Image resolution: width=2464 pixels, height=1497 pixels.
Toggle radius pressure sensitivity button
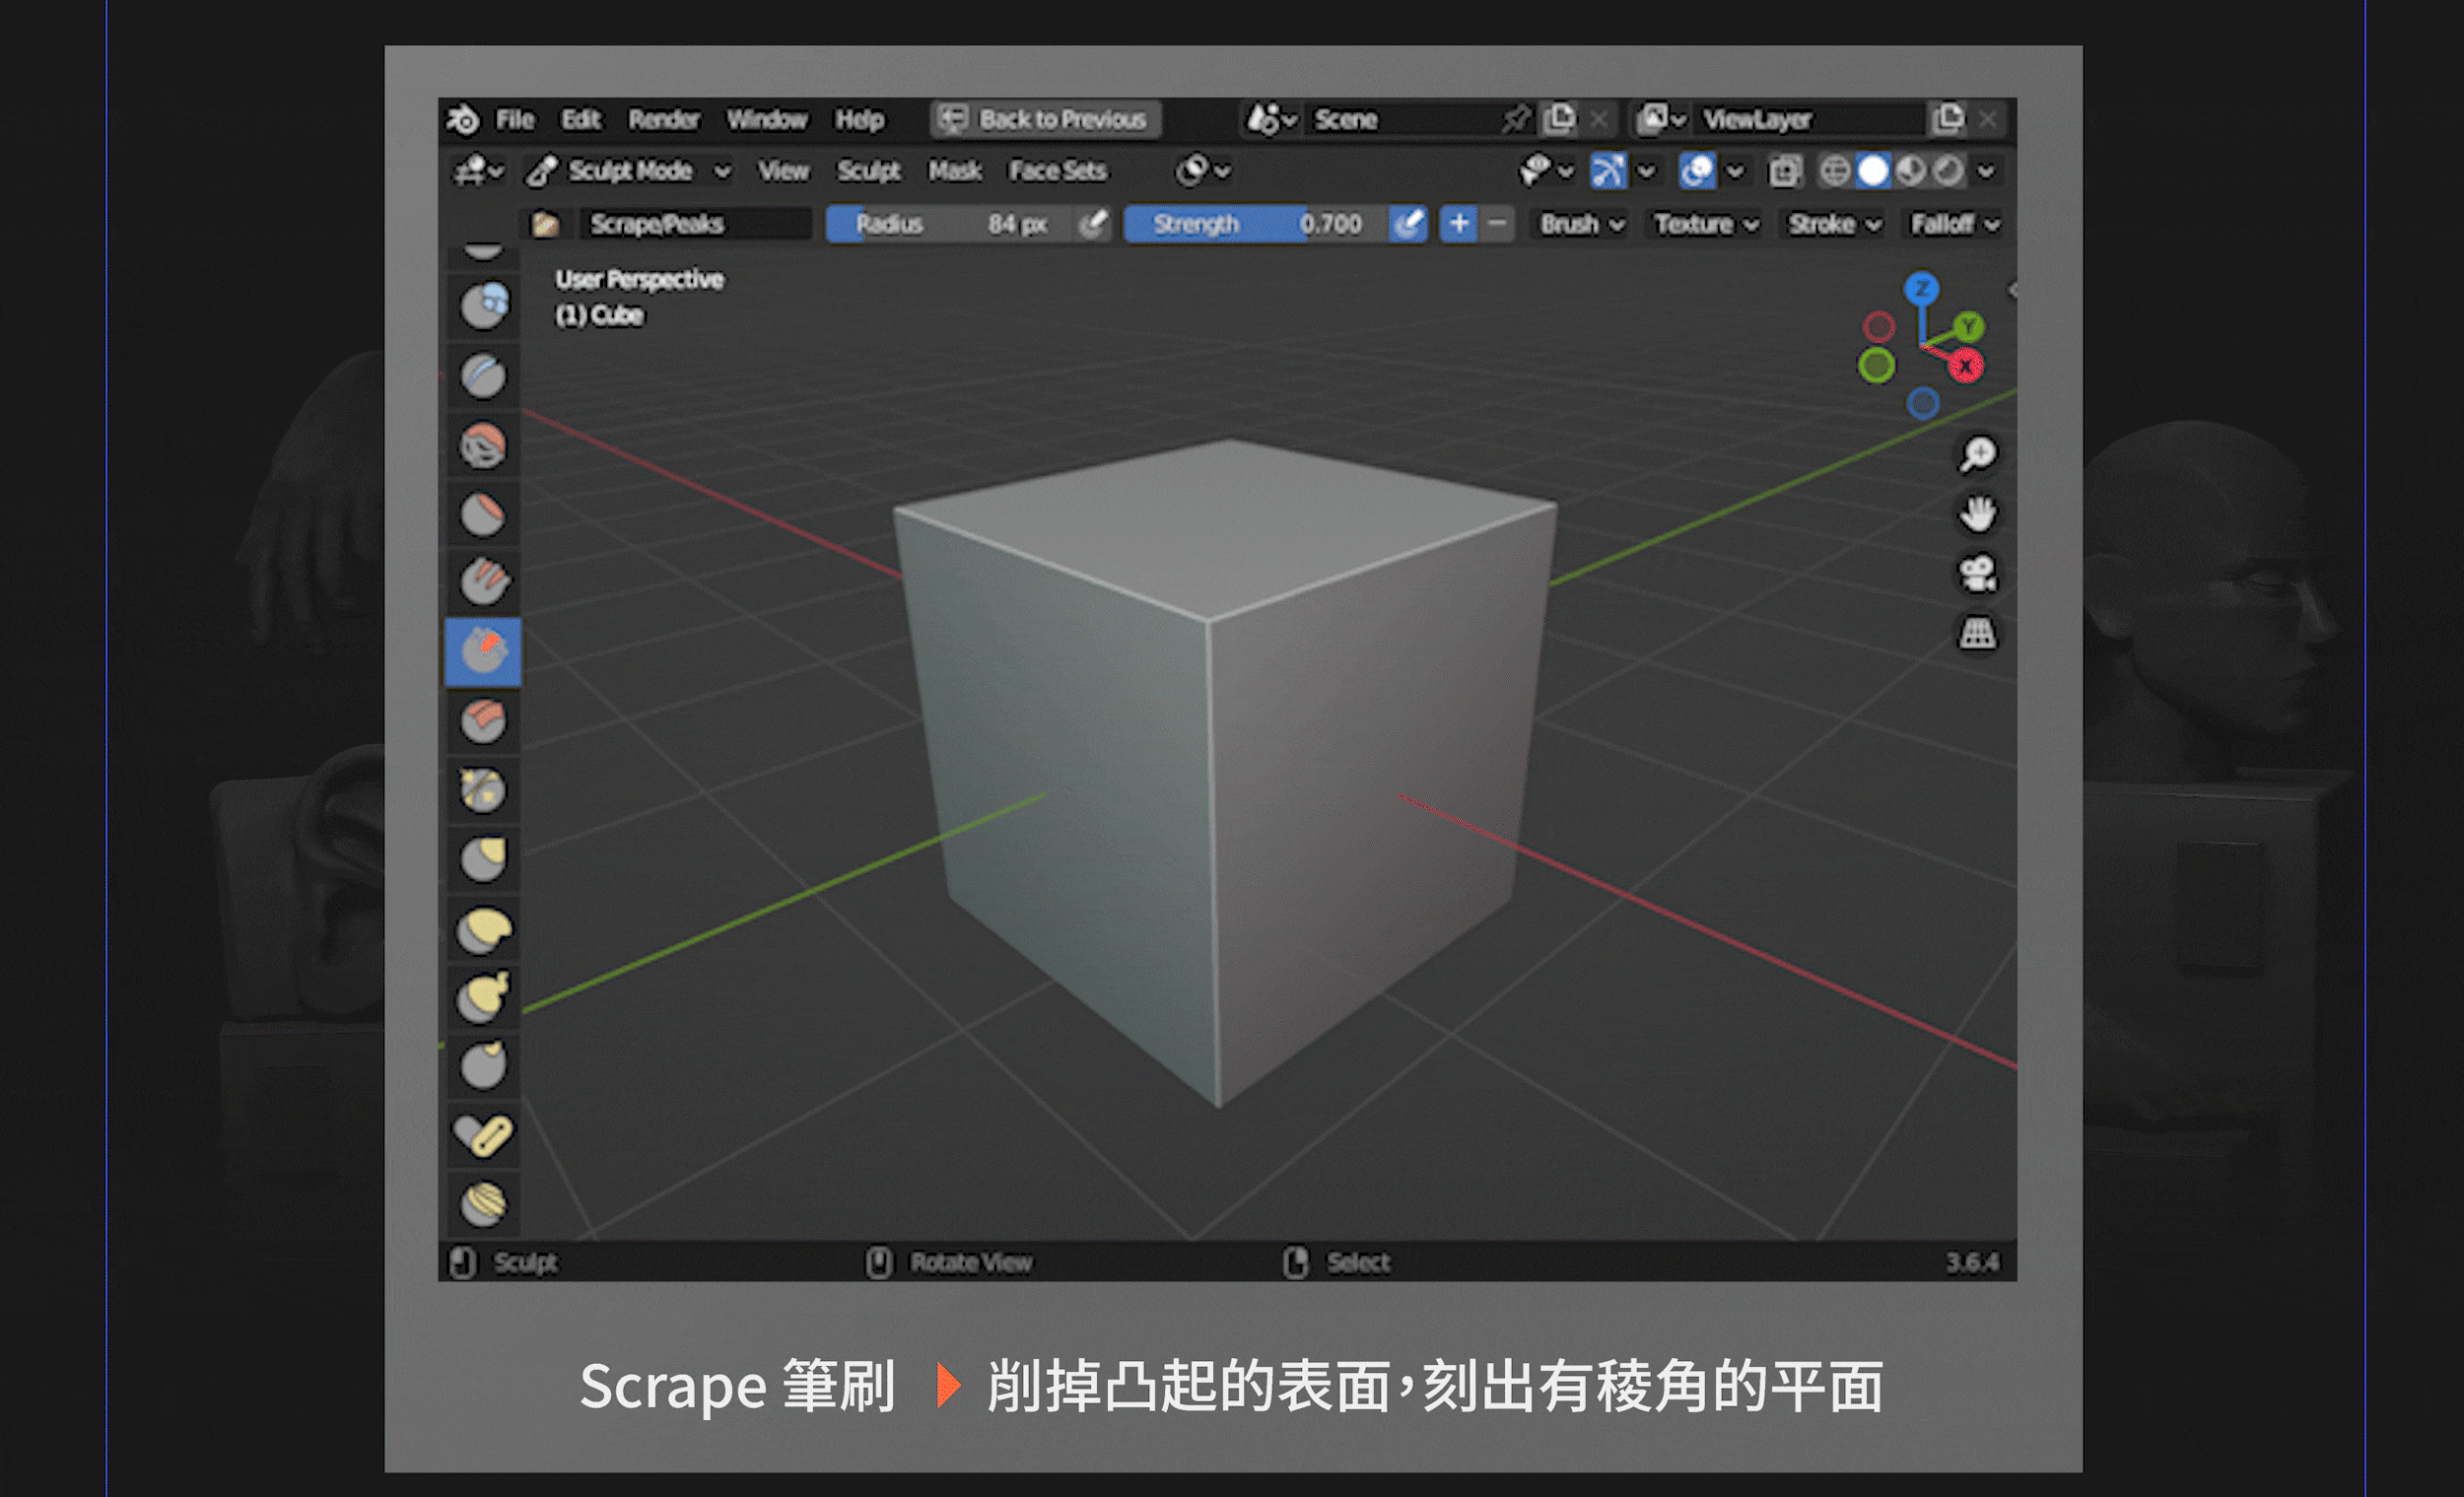coord(1093,224)
